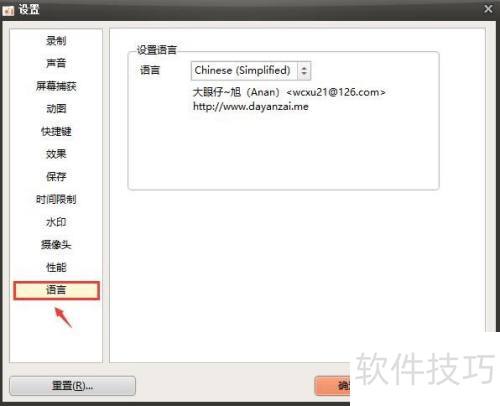Open 摄像头 settings page

tap(56, 245)
